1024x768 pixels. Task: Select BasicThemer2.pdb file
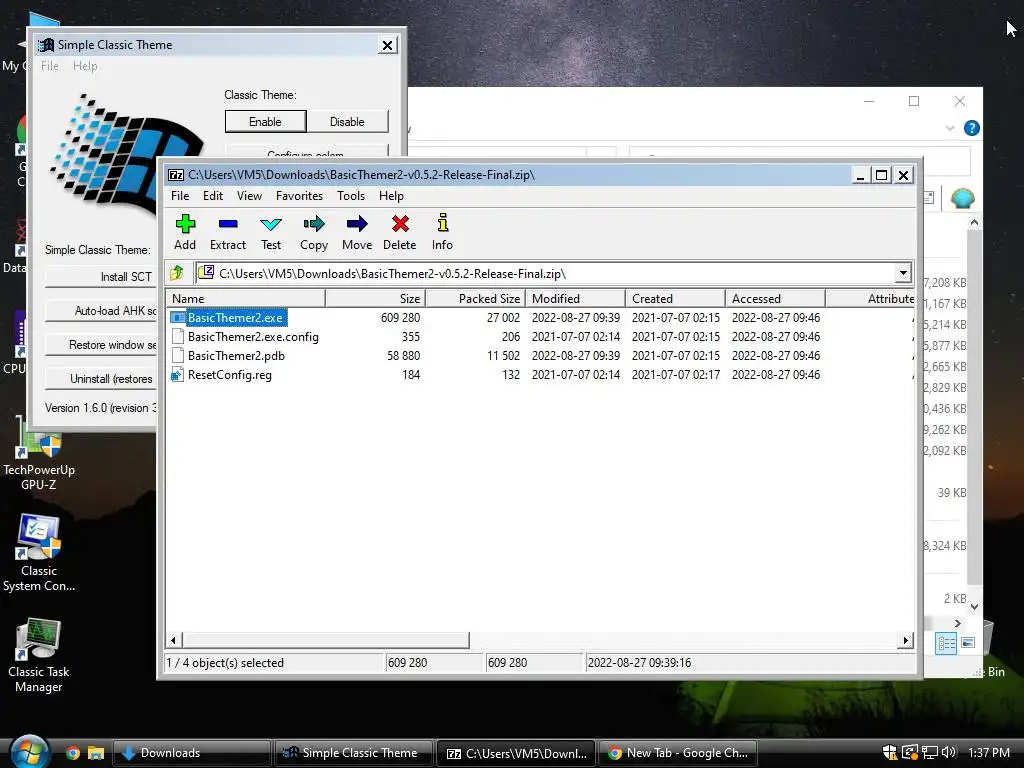[x=541, y=355]
